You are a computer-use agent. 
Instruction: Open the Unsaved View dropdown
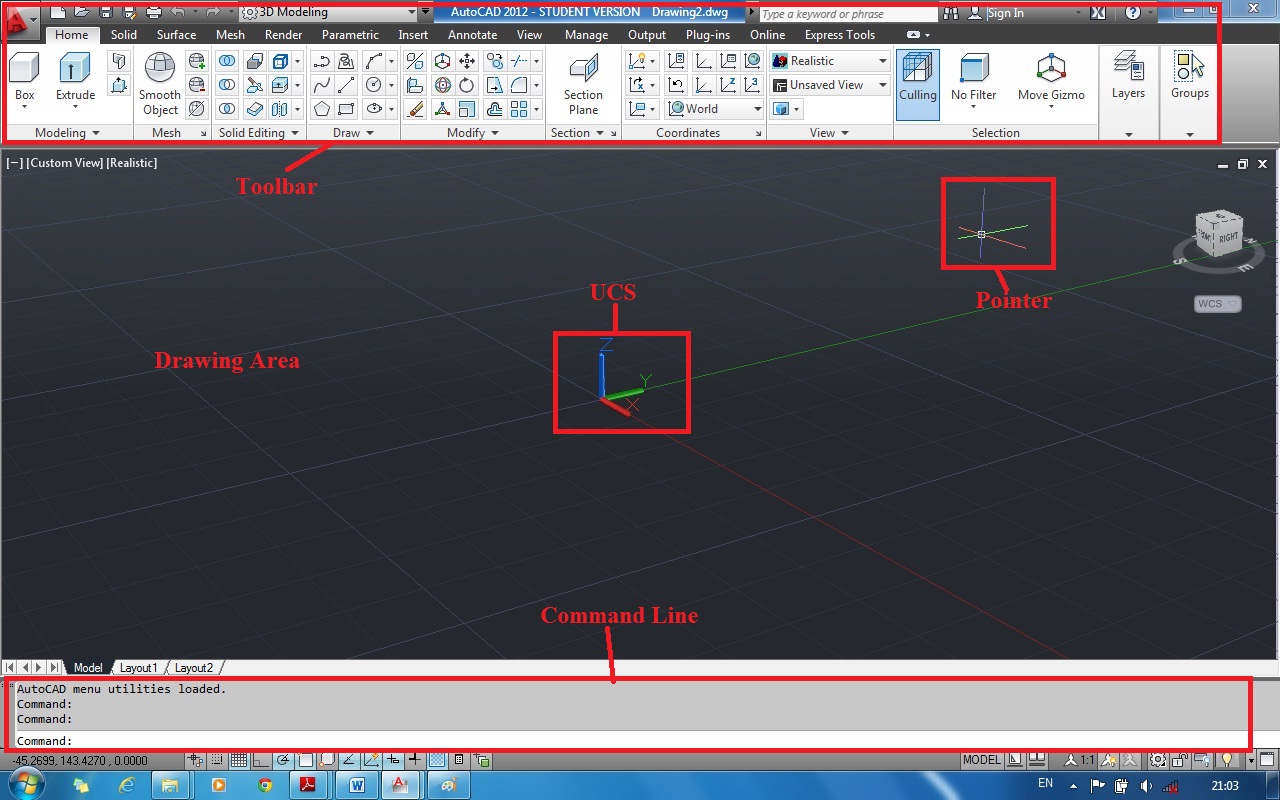point(829,85)
